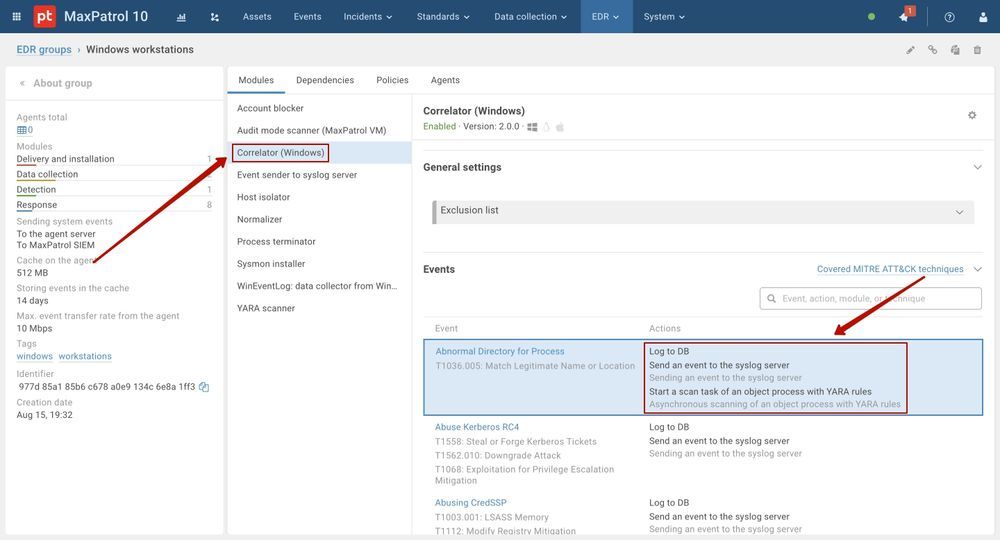Open the Events menu in top bar
Viewport: 1000px width, 540px height.
pyautogui.click(x=307, y=17)
